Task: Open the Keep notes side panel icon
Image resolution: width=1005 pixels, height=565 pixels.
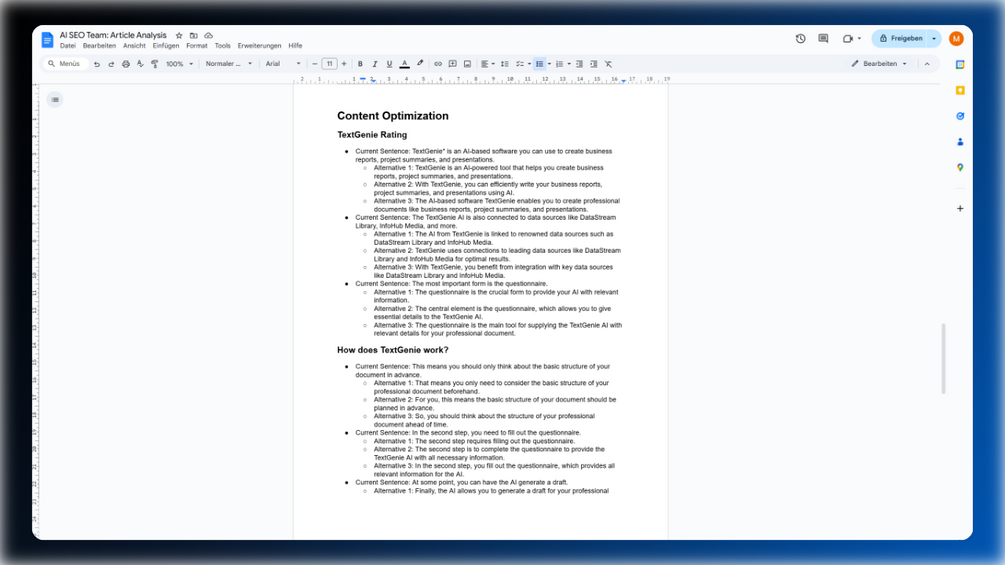Action: point(960,90)
